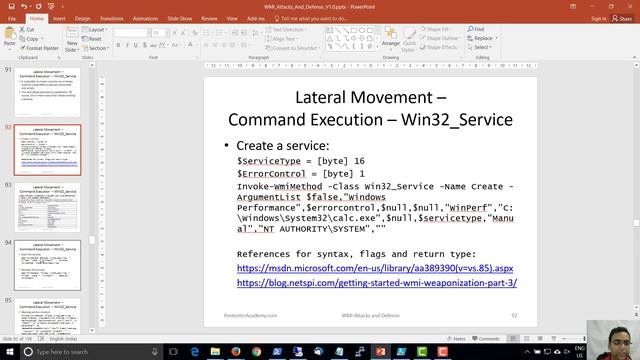
Task: Switch to the Transitions tab
Action: click(x=111, y=18)
